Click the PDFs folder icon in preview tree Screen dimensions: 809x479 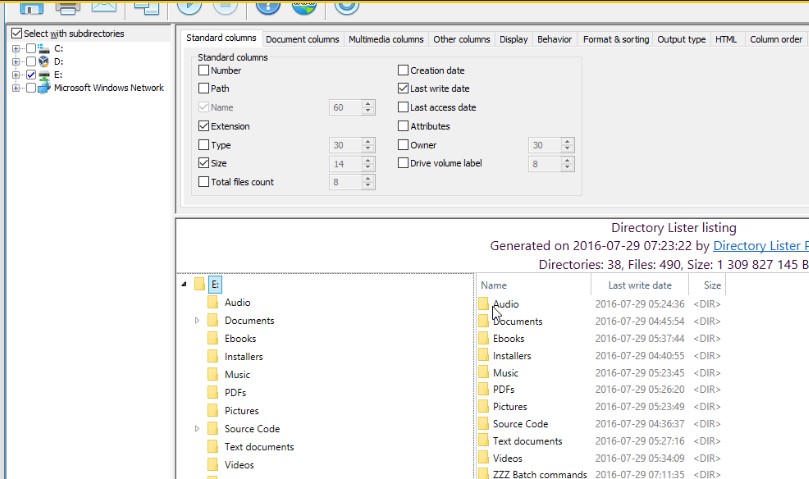coord(213,393)
